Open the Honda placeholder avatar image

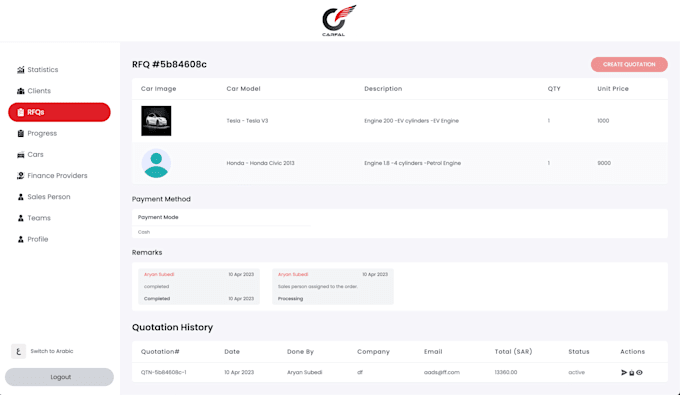tap(156, 163)
